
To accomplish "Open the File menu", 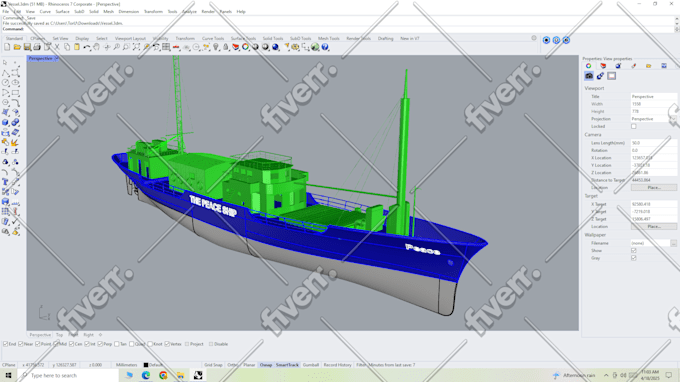I will click(x=6, y=12).
